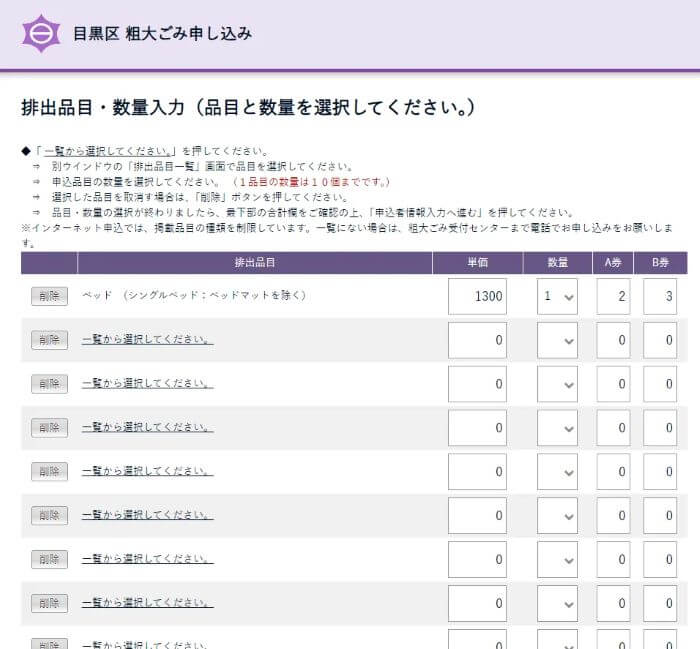700x649 pixels.
Task: Click the A券 field in the fifth row
Action: (x=613, y=471)
